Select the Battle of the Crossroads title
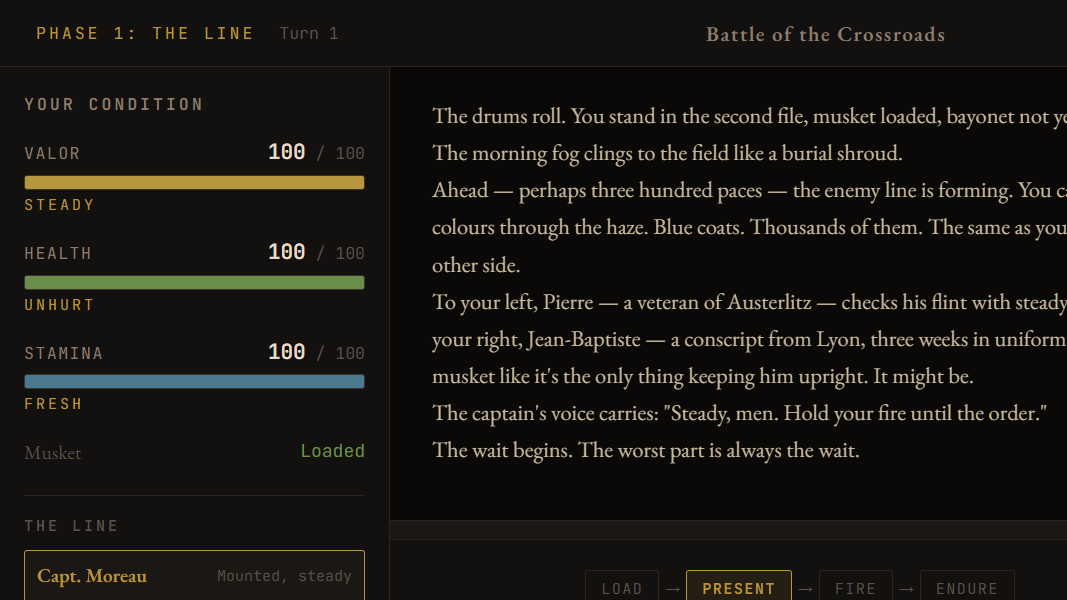Image resolution: width=1067 pixels, height=600 pixels. point(825,34)
